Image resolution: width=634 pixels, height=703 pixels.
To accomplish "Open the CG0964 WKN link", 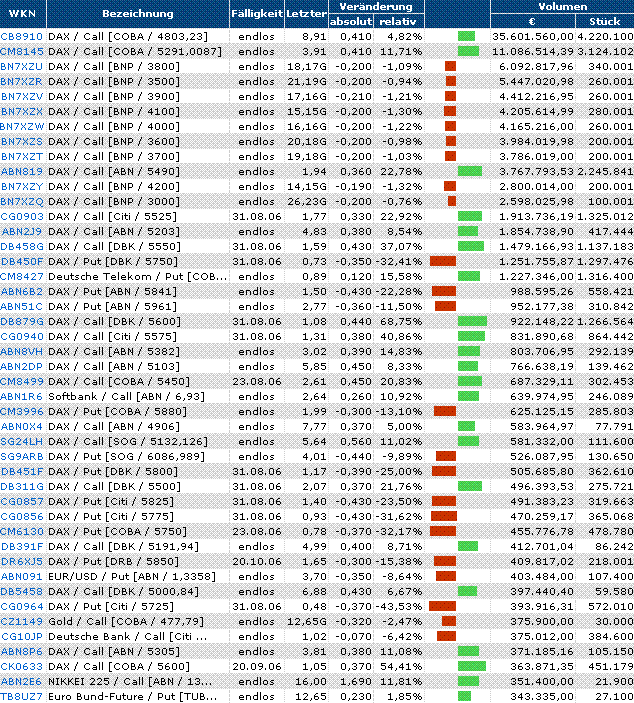I will click(22, 607).
